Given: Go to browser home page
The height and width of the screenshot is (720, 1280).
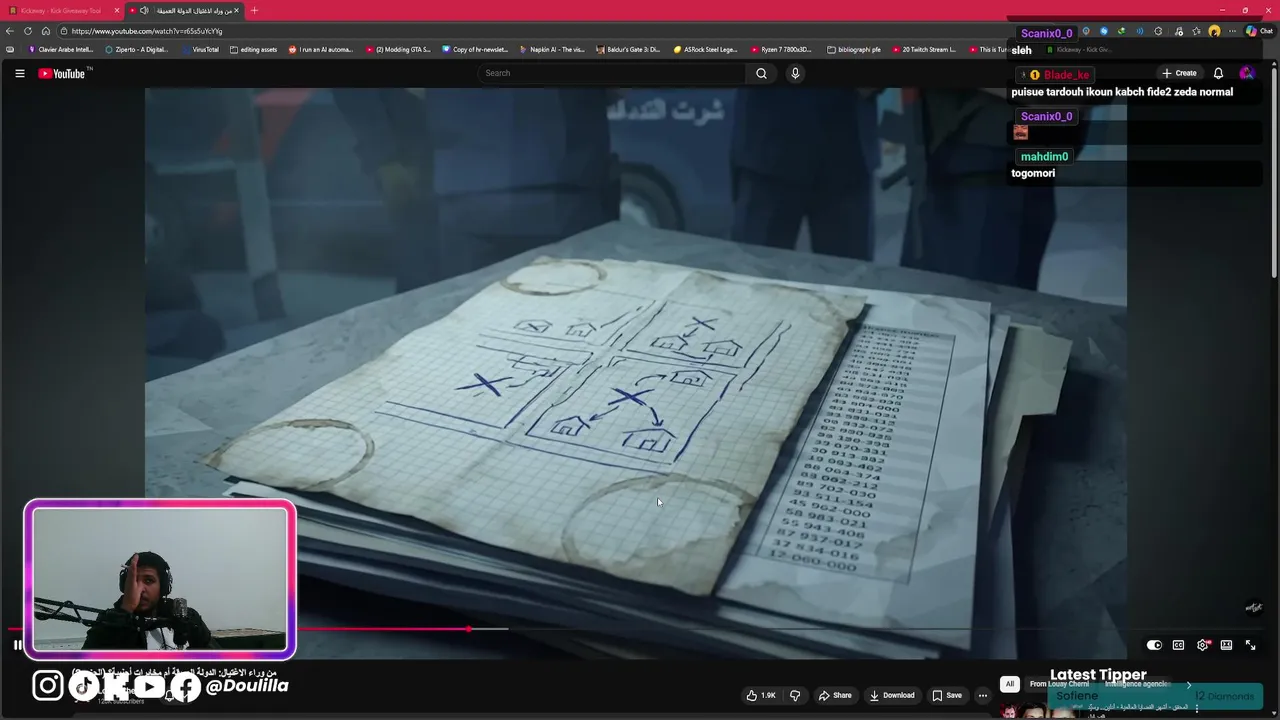Looking at the screenshot, I should tap(46, 31).
